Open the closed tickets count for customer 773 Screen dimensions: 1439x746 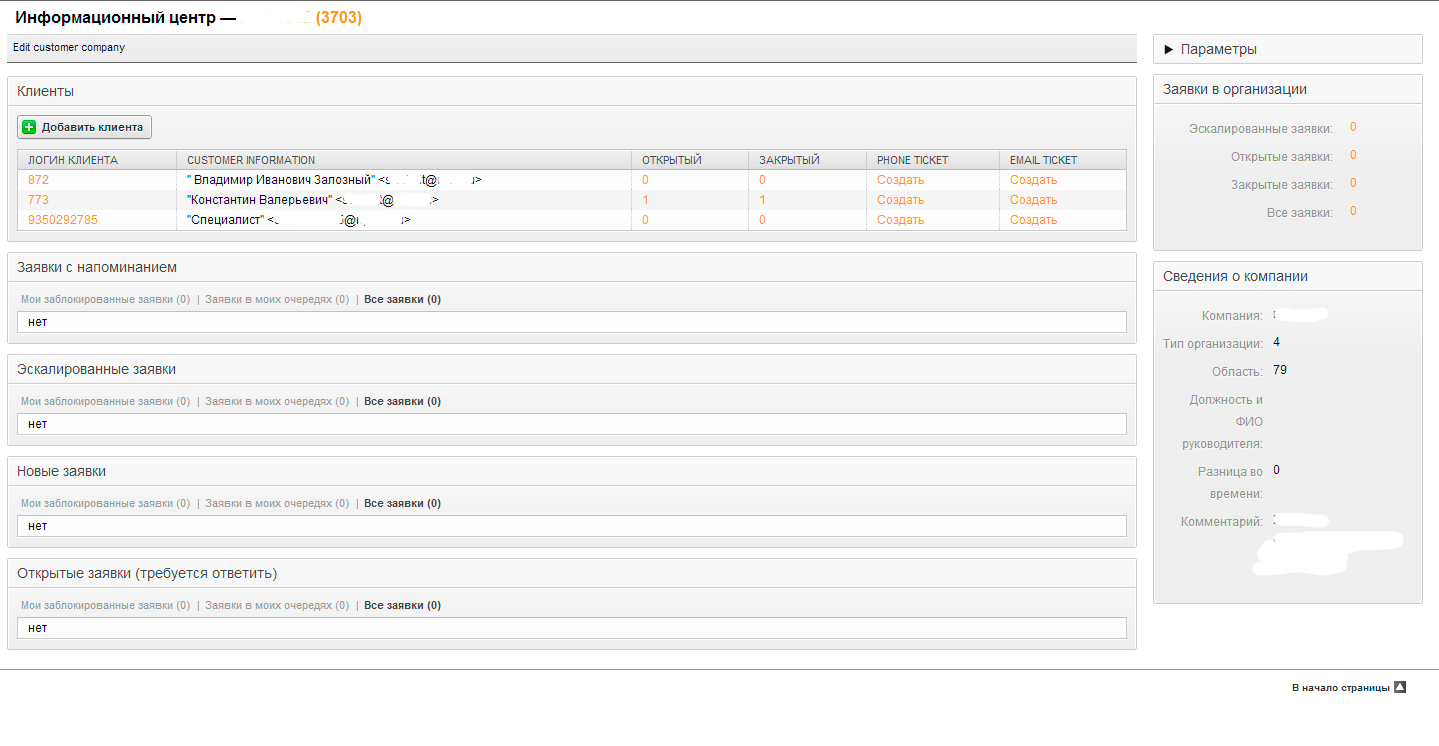(762, 200)
